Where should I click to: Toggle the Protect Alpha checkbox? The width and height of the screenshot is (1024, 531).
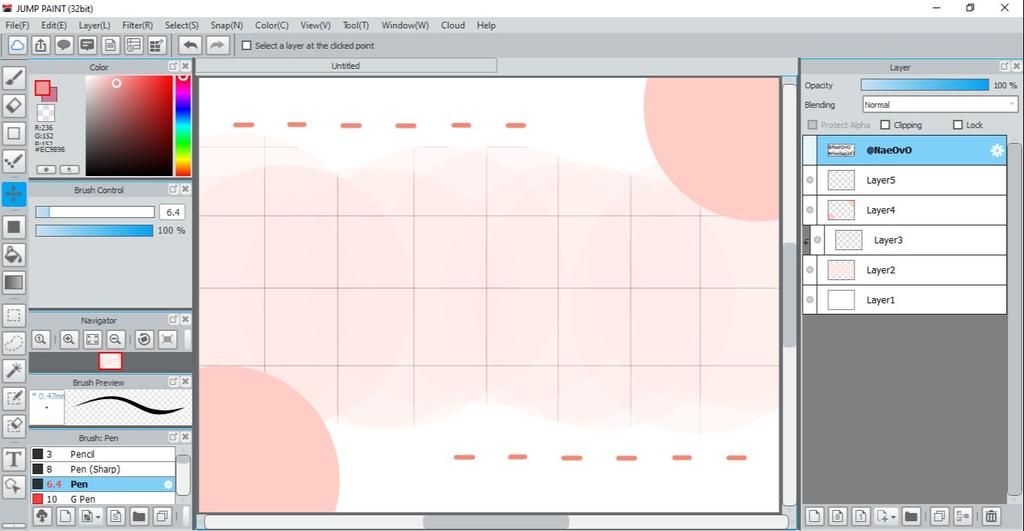click(812, 125)
